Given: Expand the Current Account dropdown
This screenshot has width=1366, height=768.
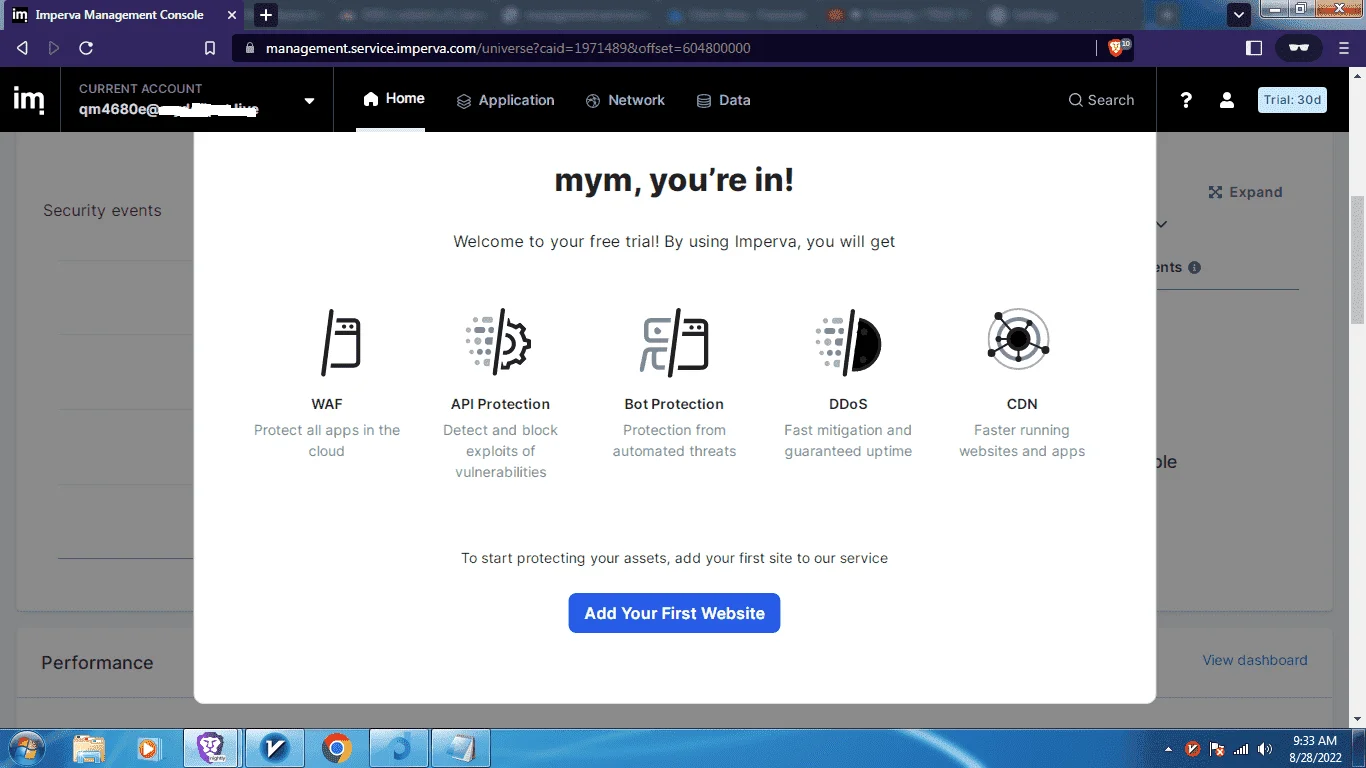Looking at the screenshot, I should [309, 100].
